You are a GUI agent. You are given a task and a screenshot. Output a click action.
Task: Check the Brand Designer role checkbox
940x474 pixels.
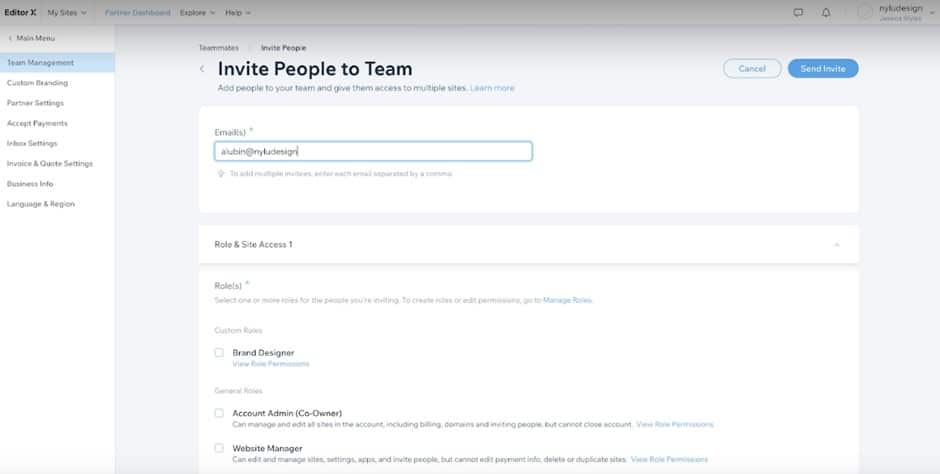(x=219, y=352)
